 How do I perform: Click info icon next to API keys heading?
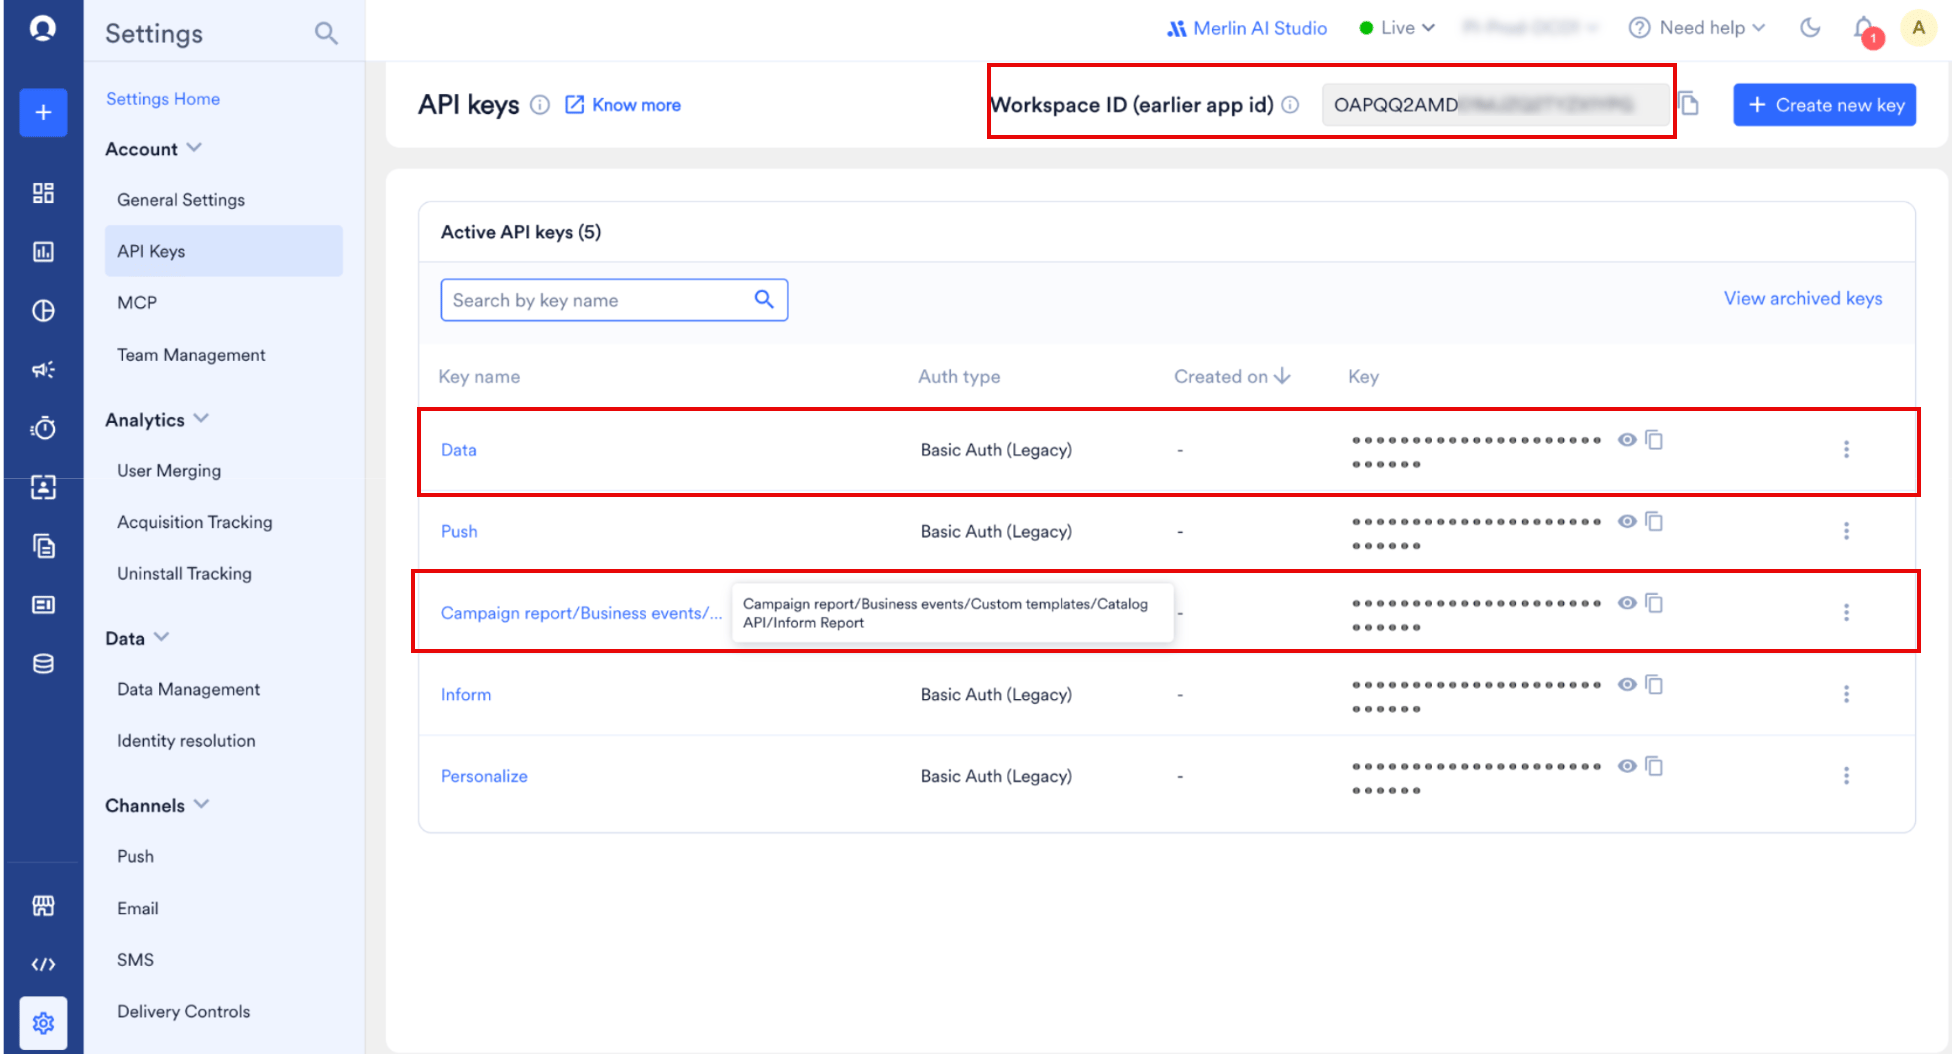pos(540,105)
